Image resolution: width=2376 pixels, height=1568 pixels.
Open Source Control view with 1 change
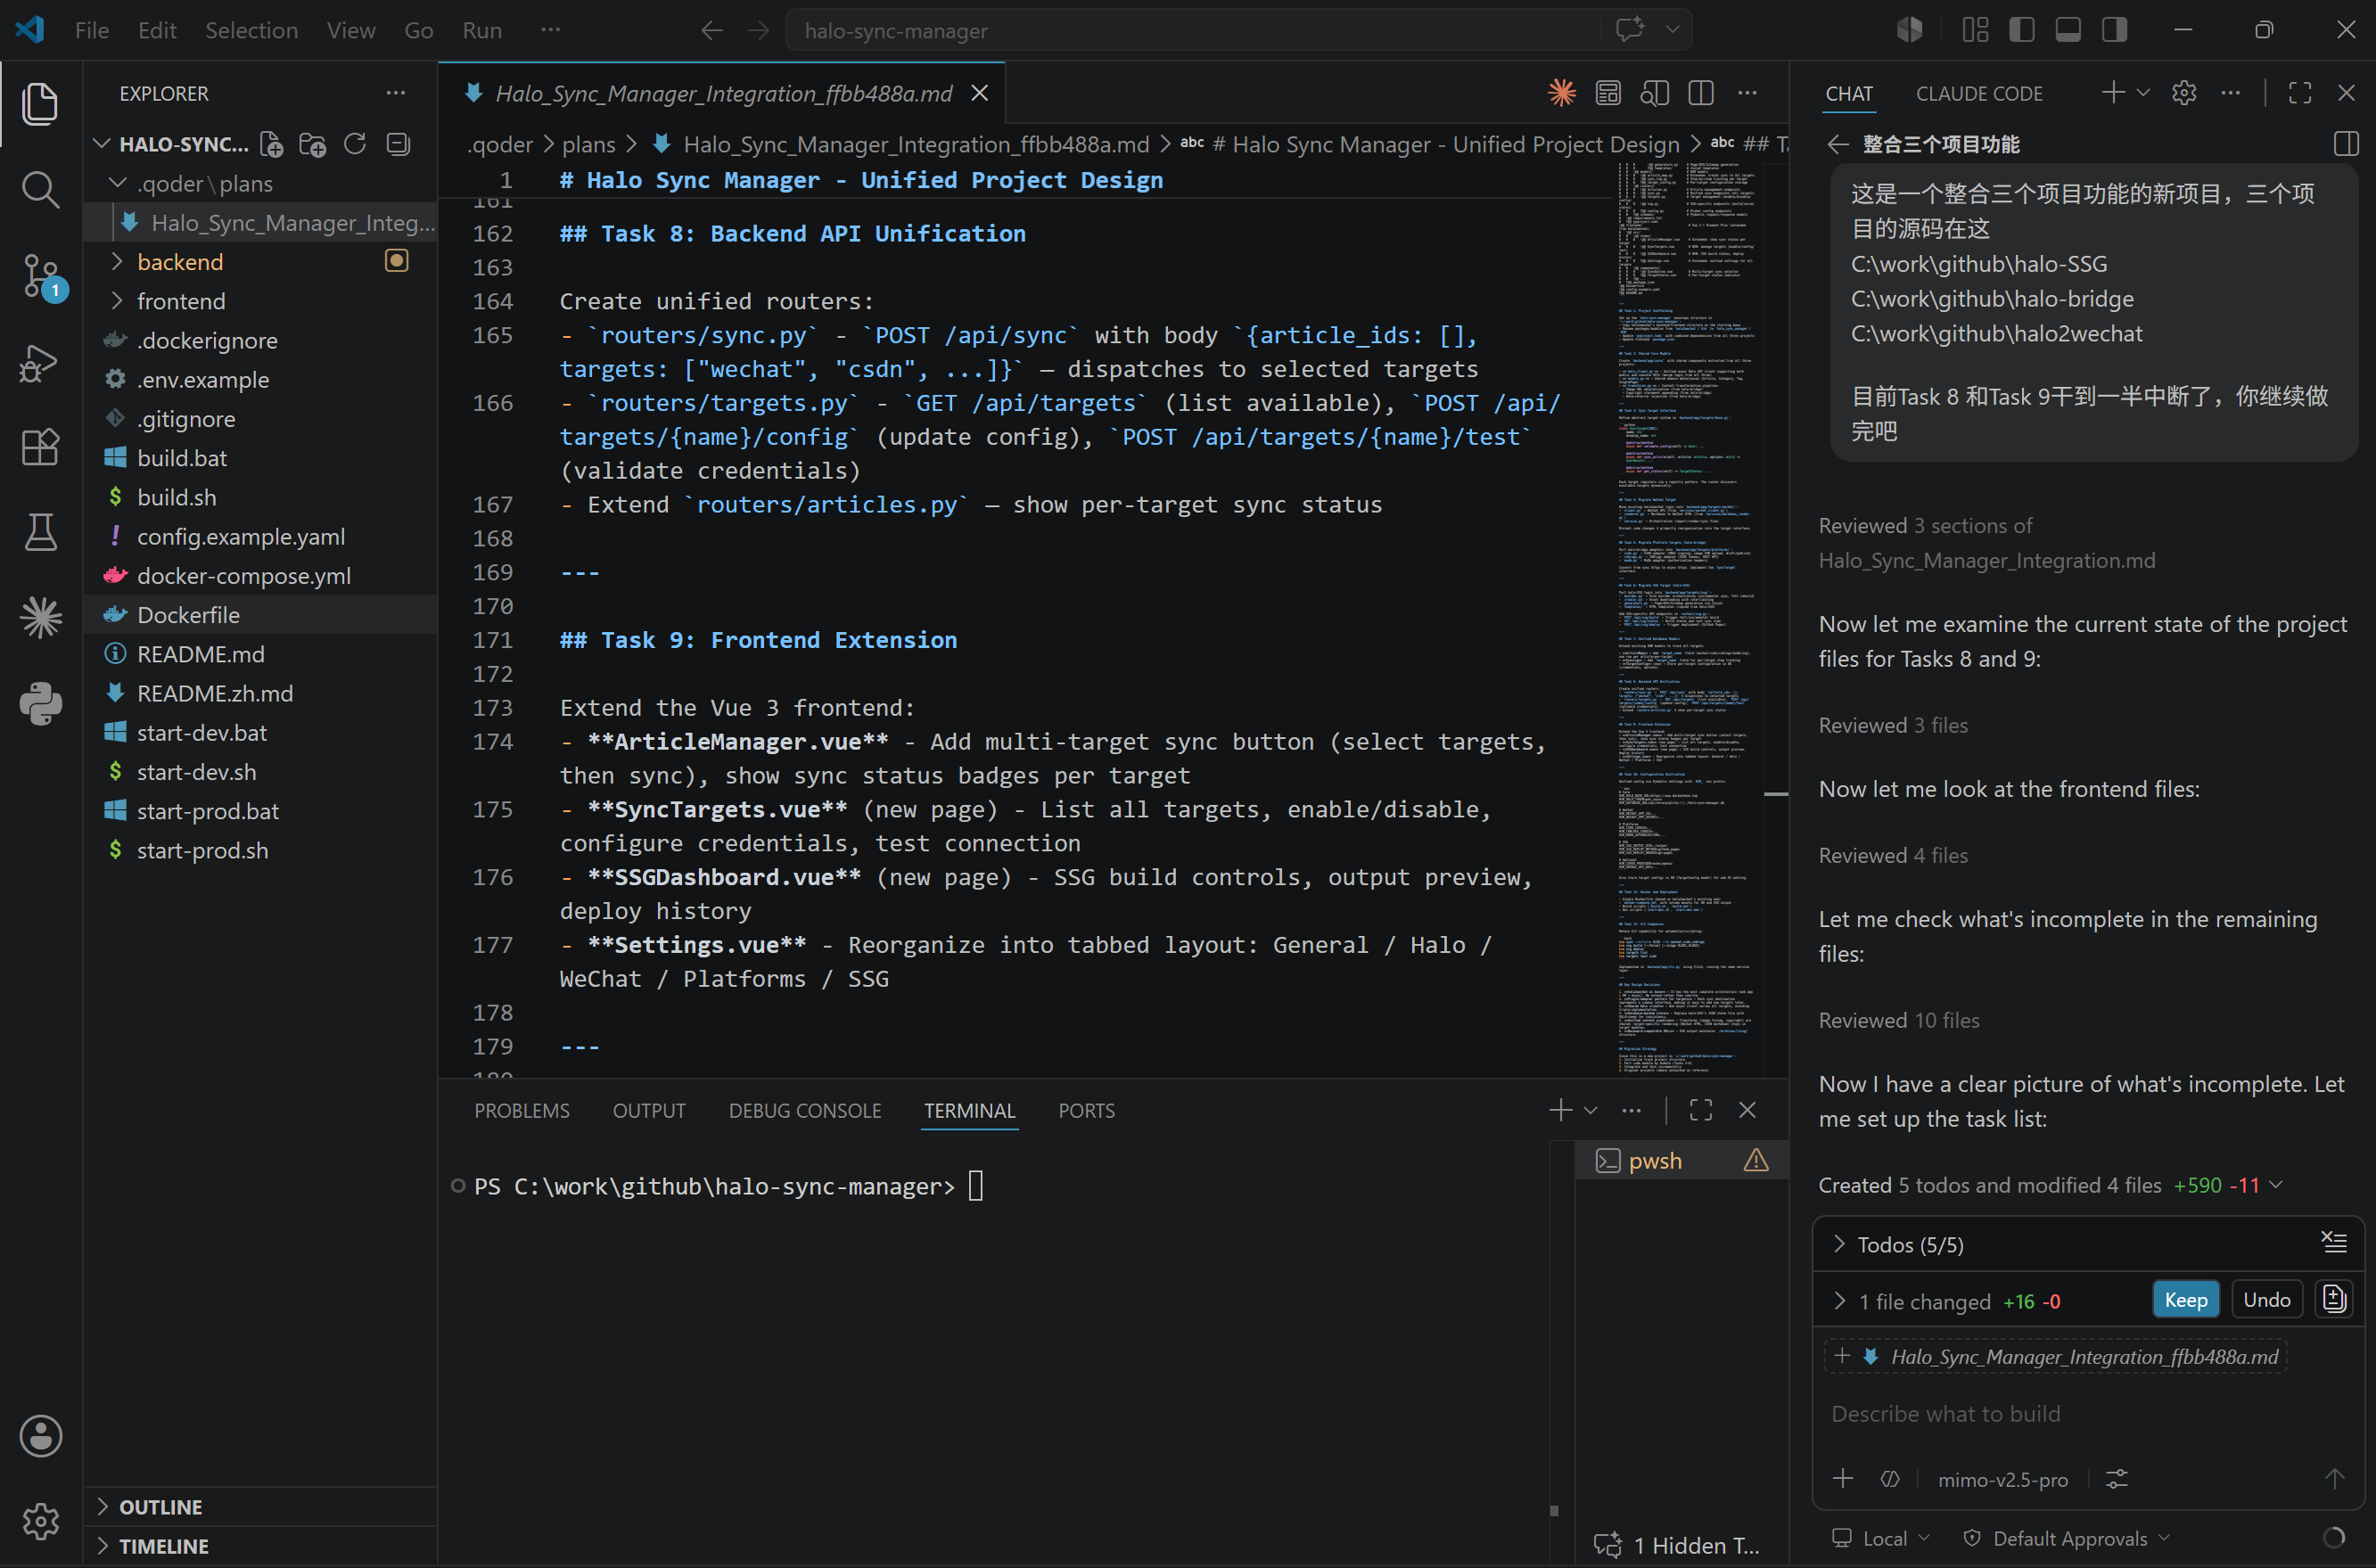40,275
